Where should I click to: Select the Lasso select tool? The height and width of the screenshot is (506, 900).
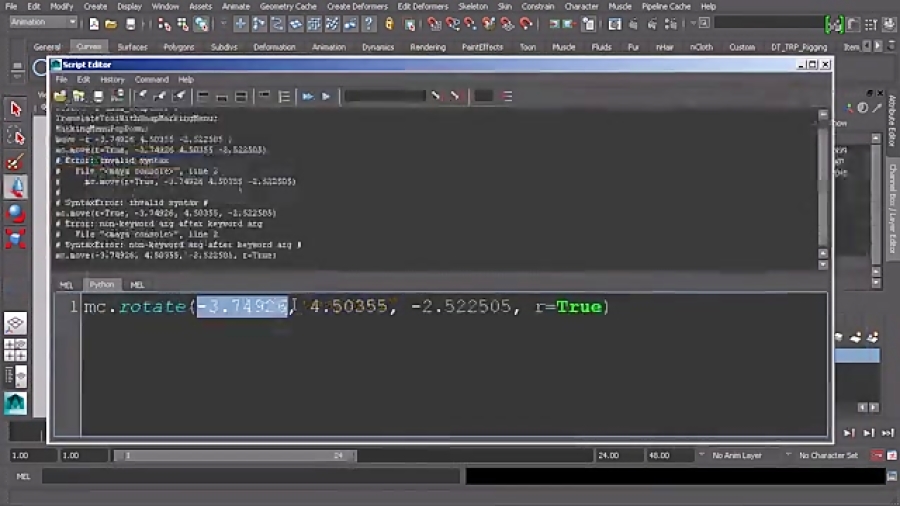[x=15, y=137]
